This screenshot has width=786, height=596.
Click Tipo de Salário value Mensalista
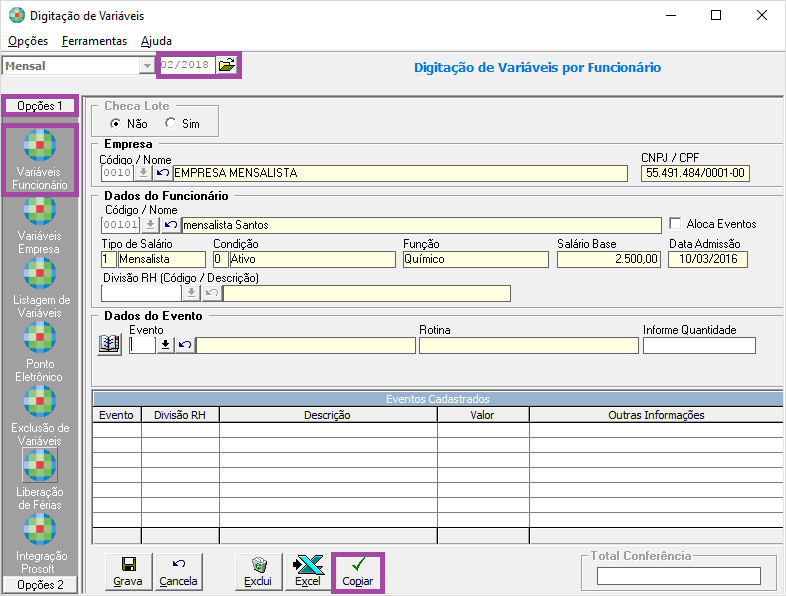(x=162, y=259)
